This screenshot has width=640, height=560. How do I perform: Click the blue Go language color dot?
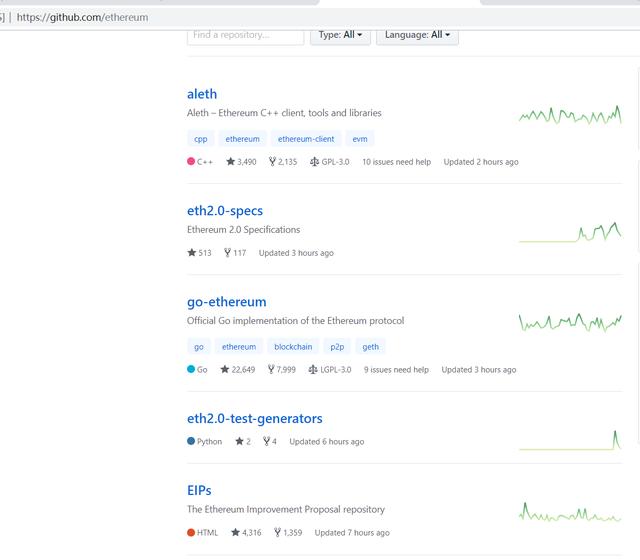coord(191,369)
